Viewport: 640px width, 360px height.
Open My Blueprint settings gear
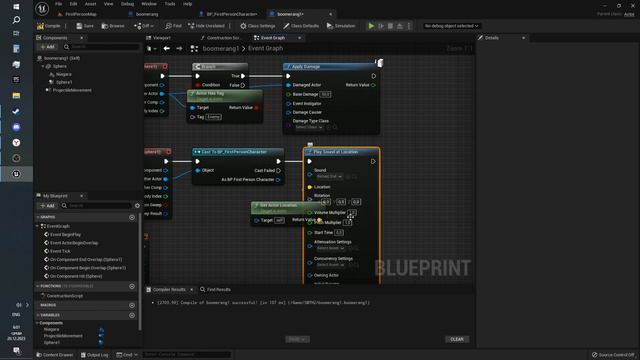point(137,205)
